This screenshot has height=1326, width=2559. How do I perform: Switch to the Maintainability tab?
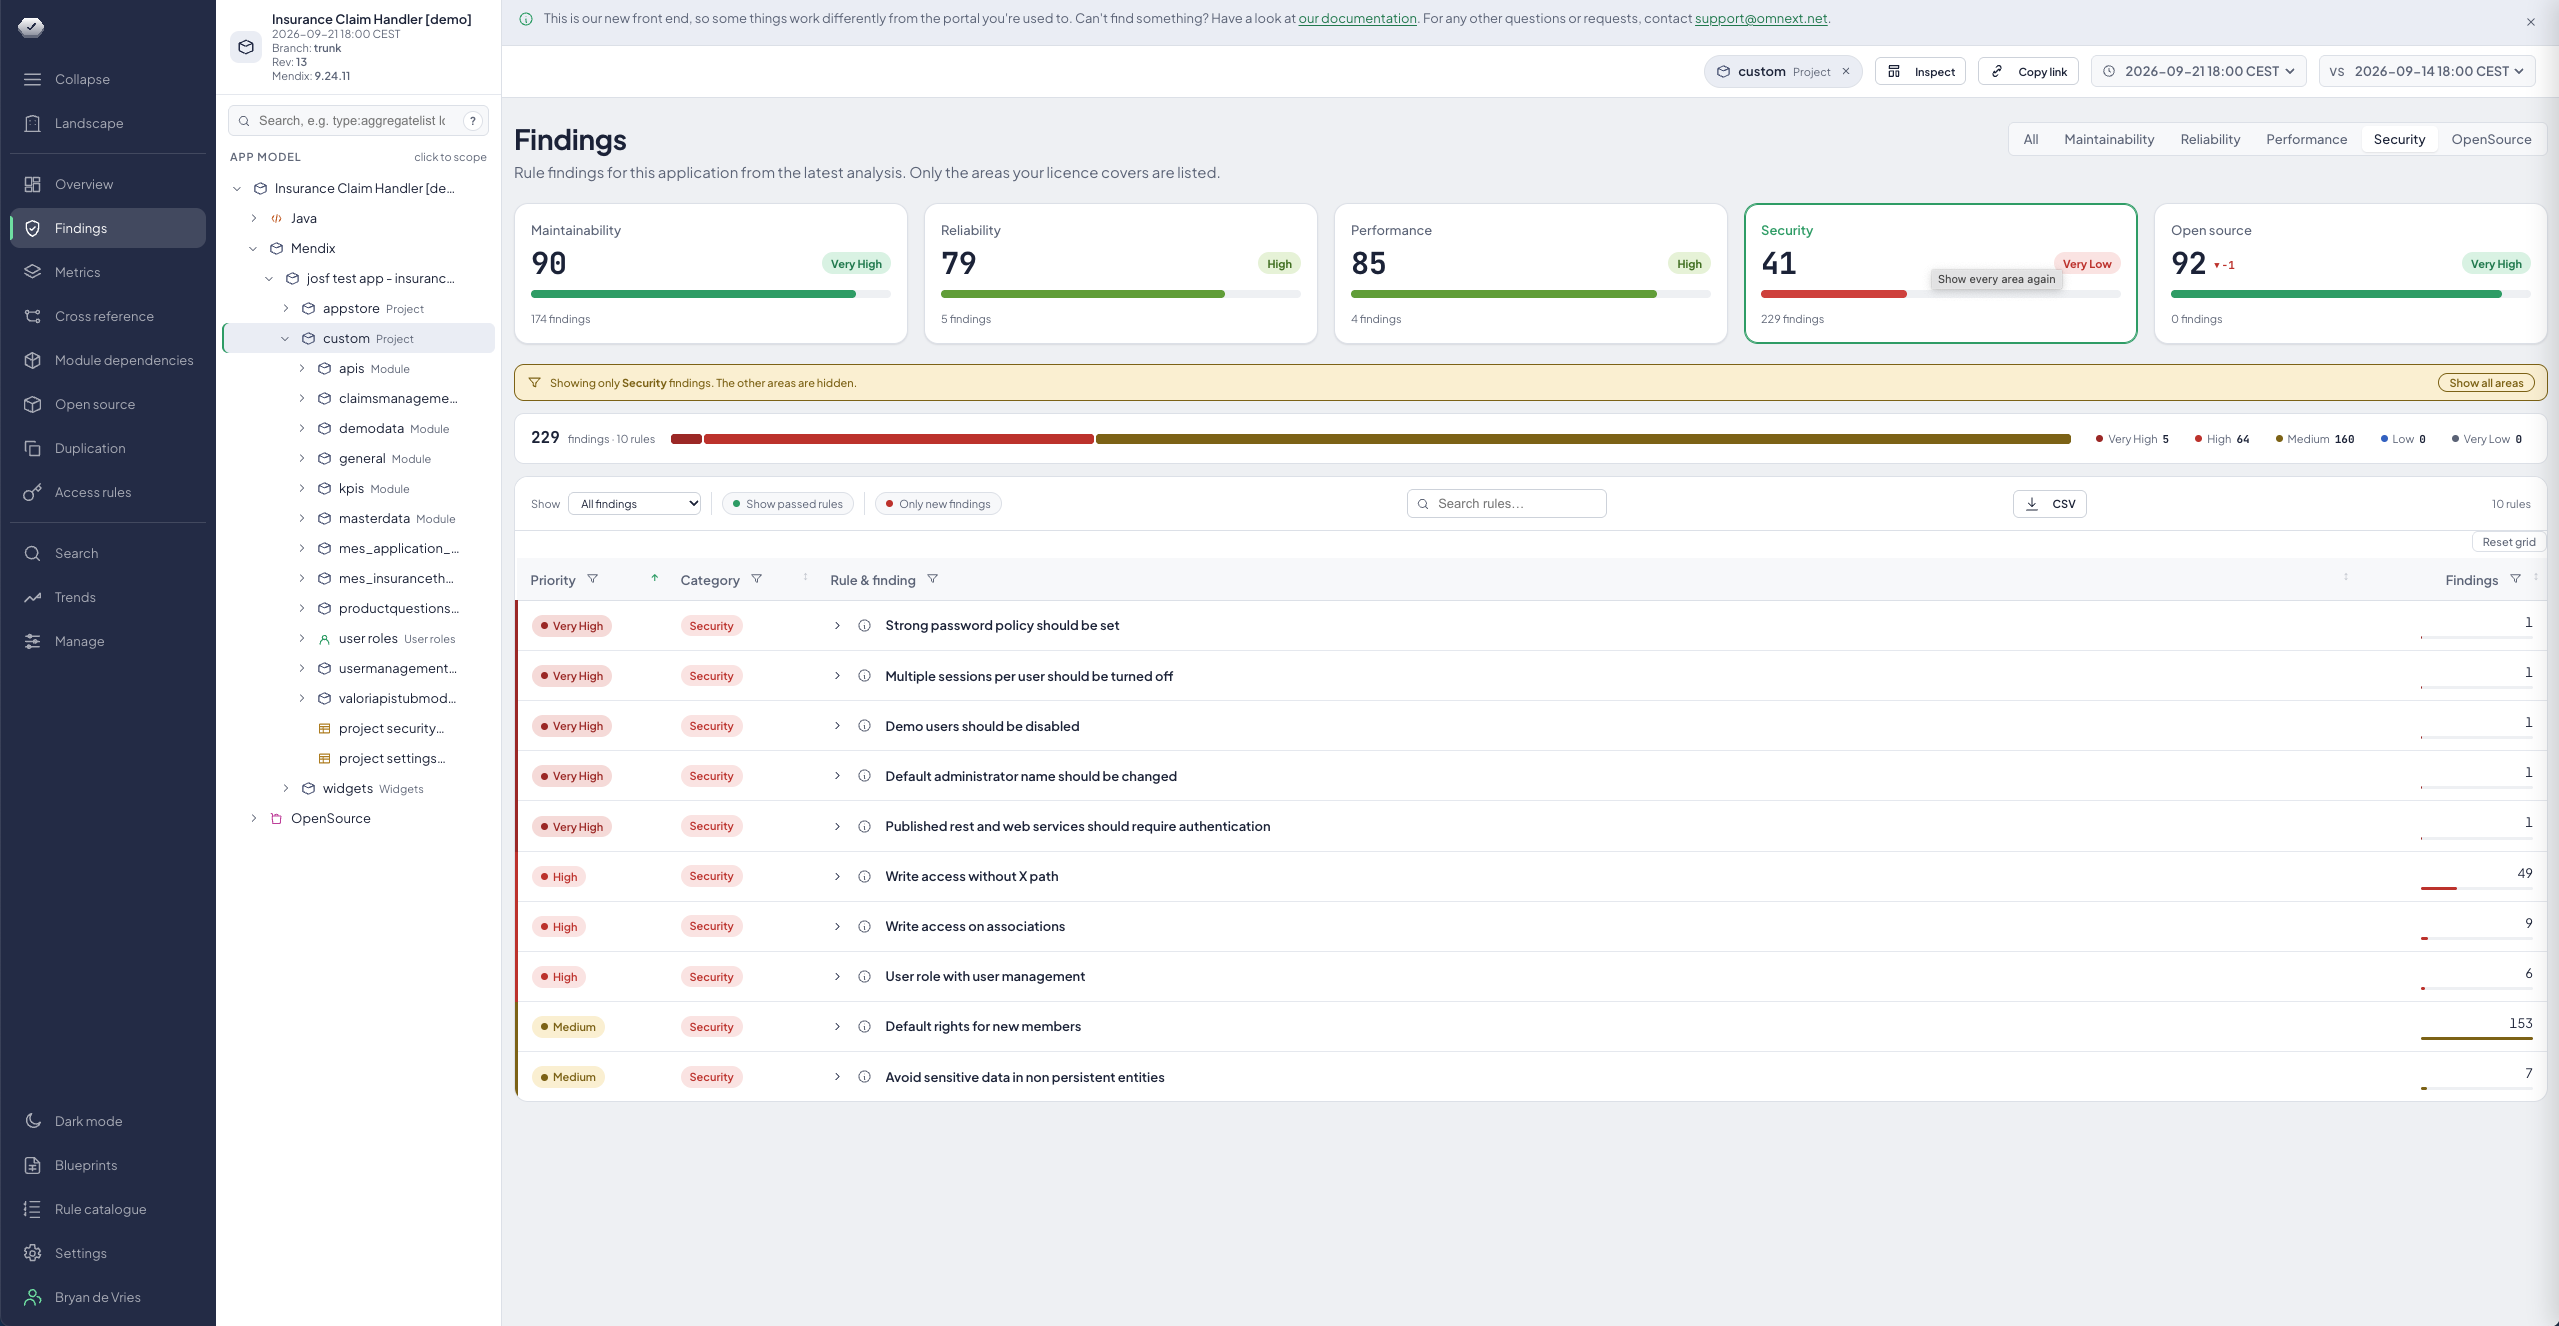click(x=2109, y=139)
